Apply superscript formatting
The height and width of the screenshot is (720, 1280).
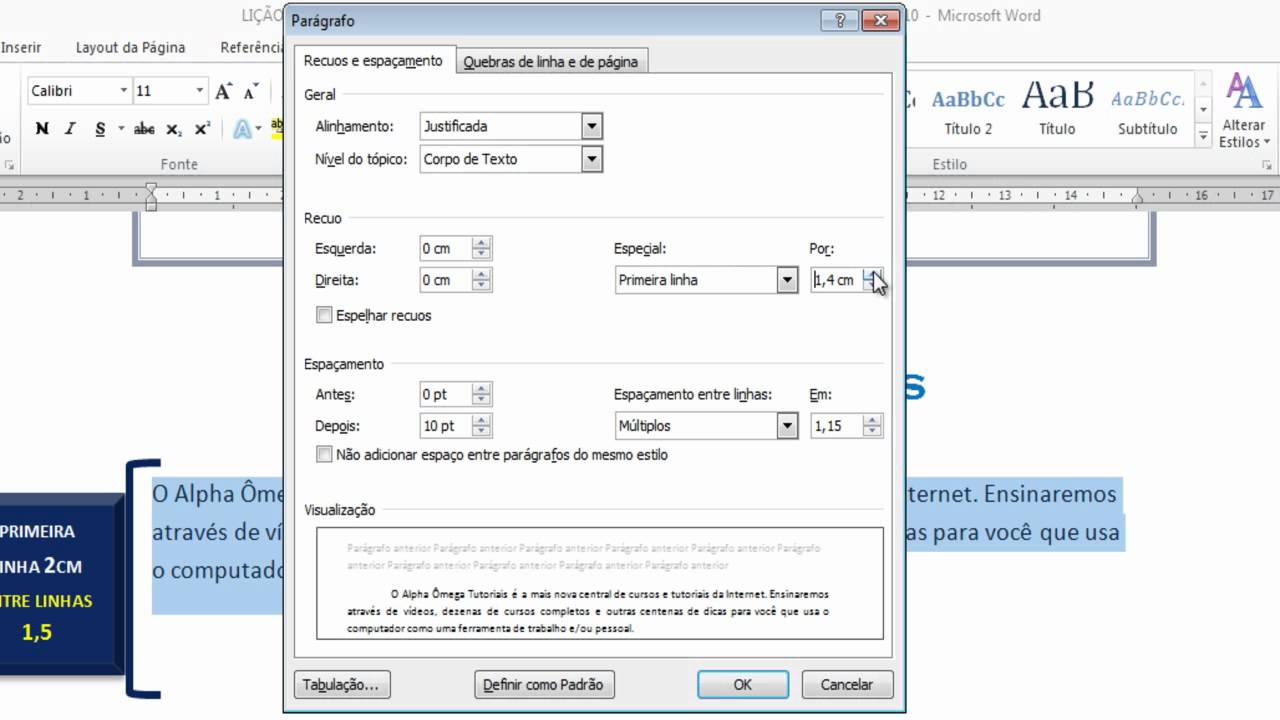coord(202,129)
